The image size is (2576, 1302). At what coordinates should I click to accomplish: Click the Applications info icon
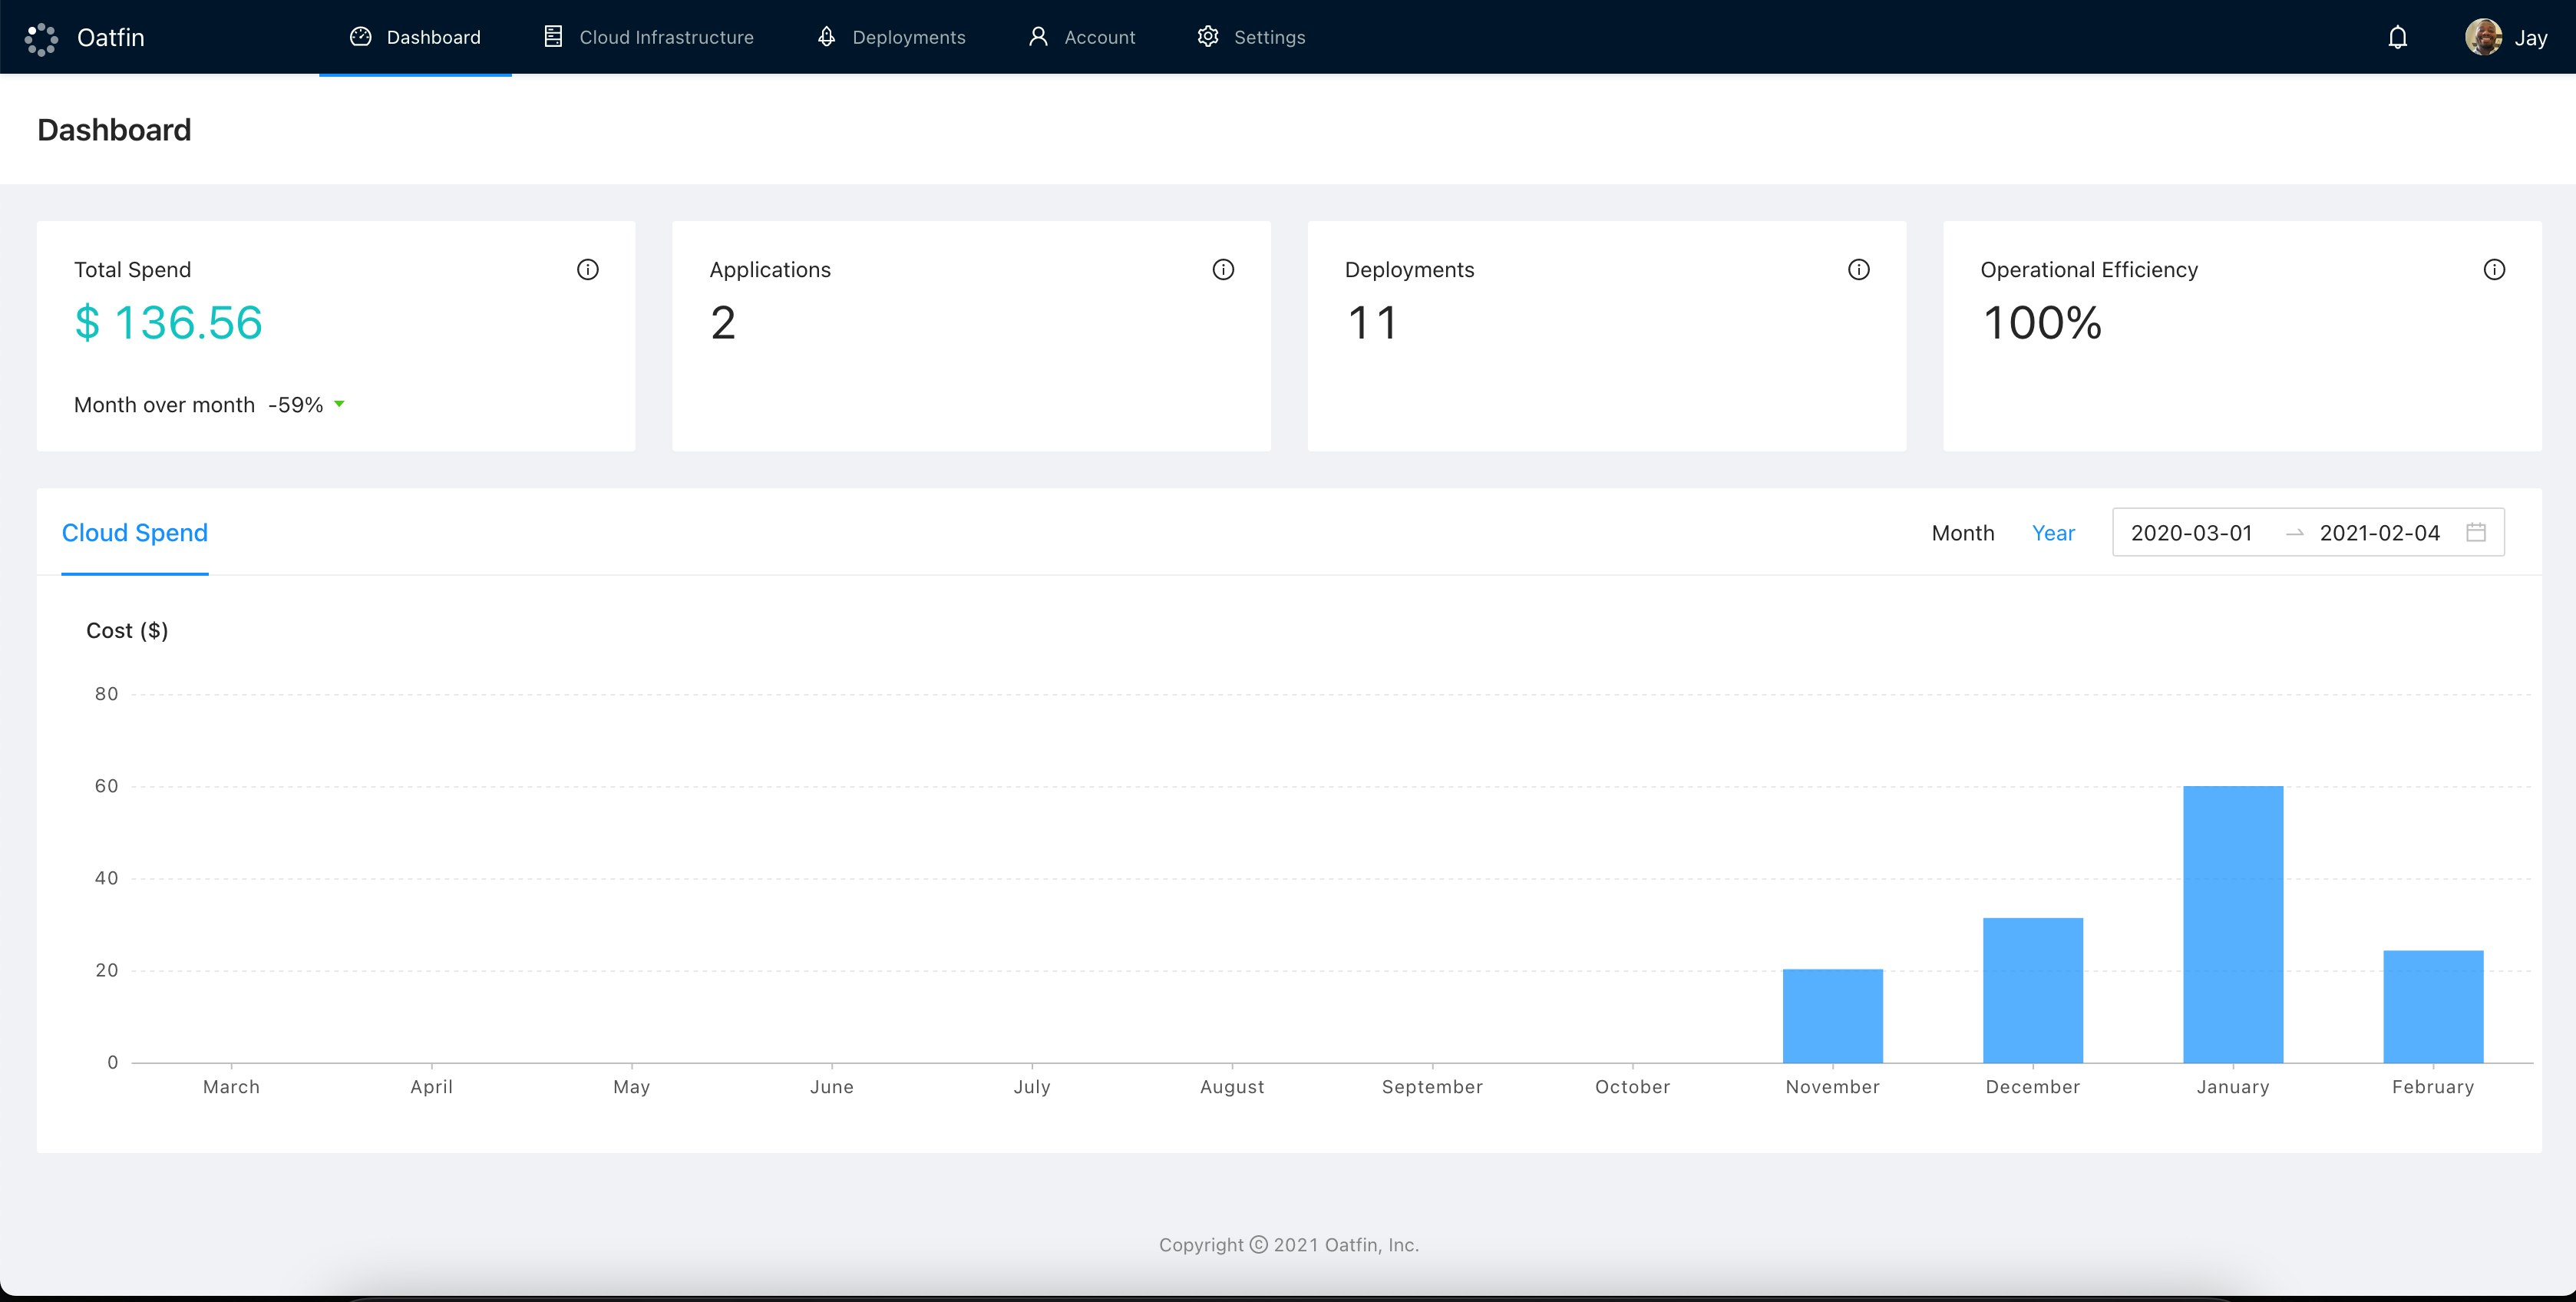pyautogui.click(x=1223, y=269)
